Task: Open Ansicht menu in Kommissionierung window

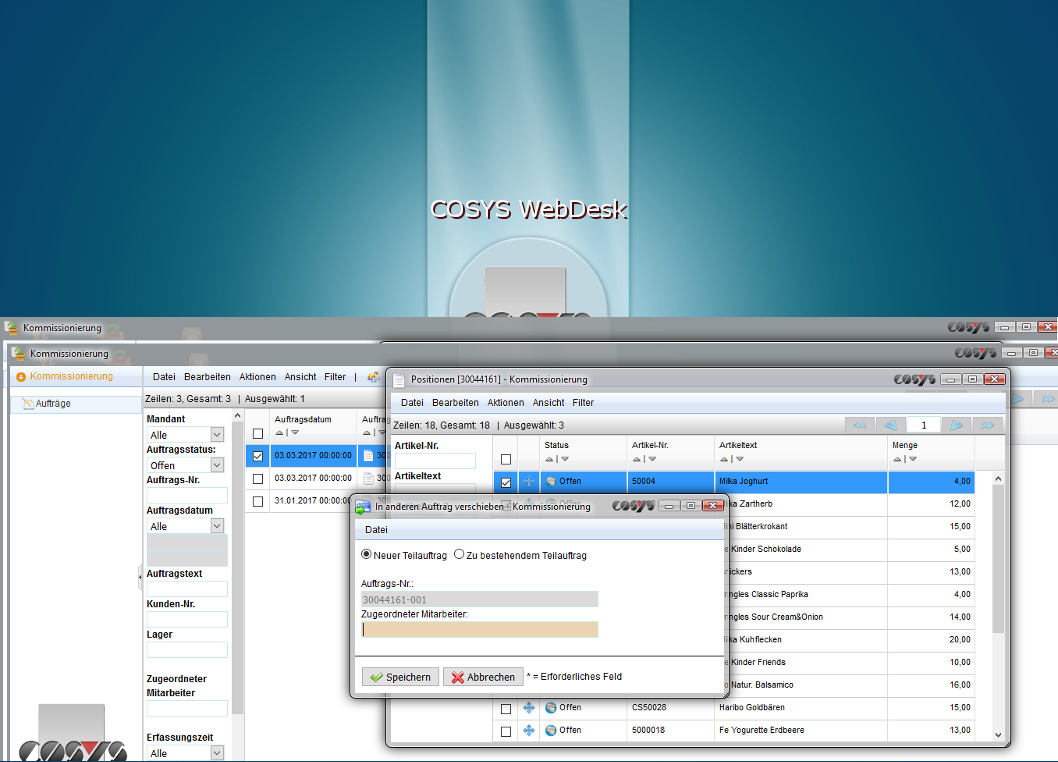Action: pyautogui.click(x=300, y=377)
